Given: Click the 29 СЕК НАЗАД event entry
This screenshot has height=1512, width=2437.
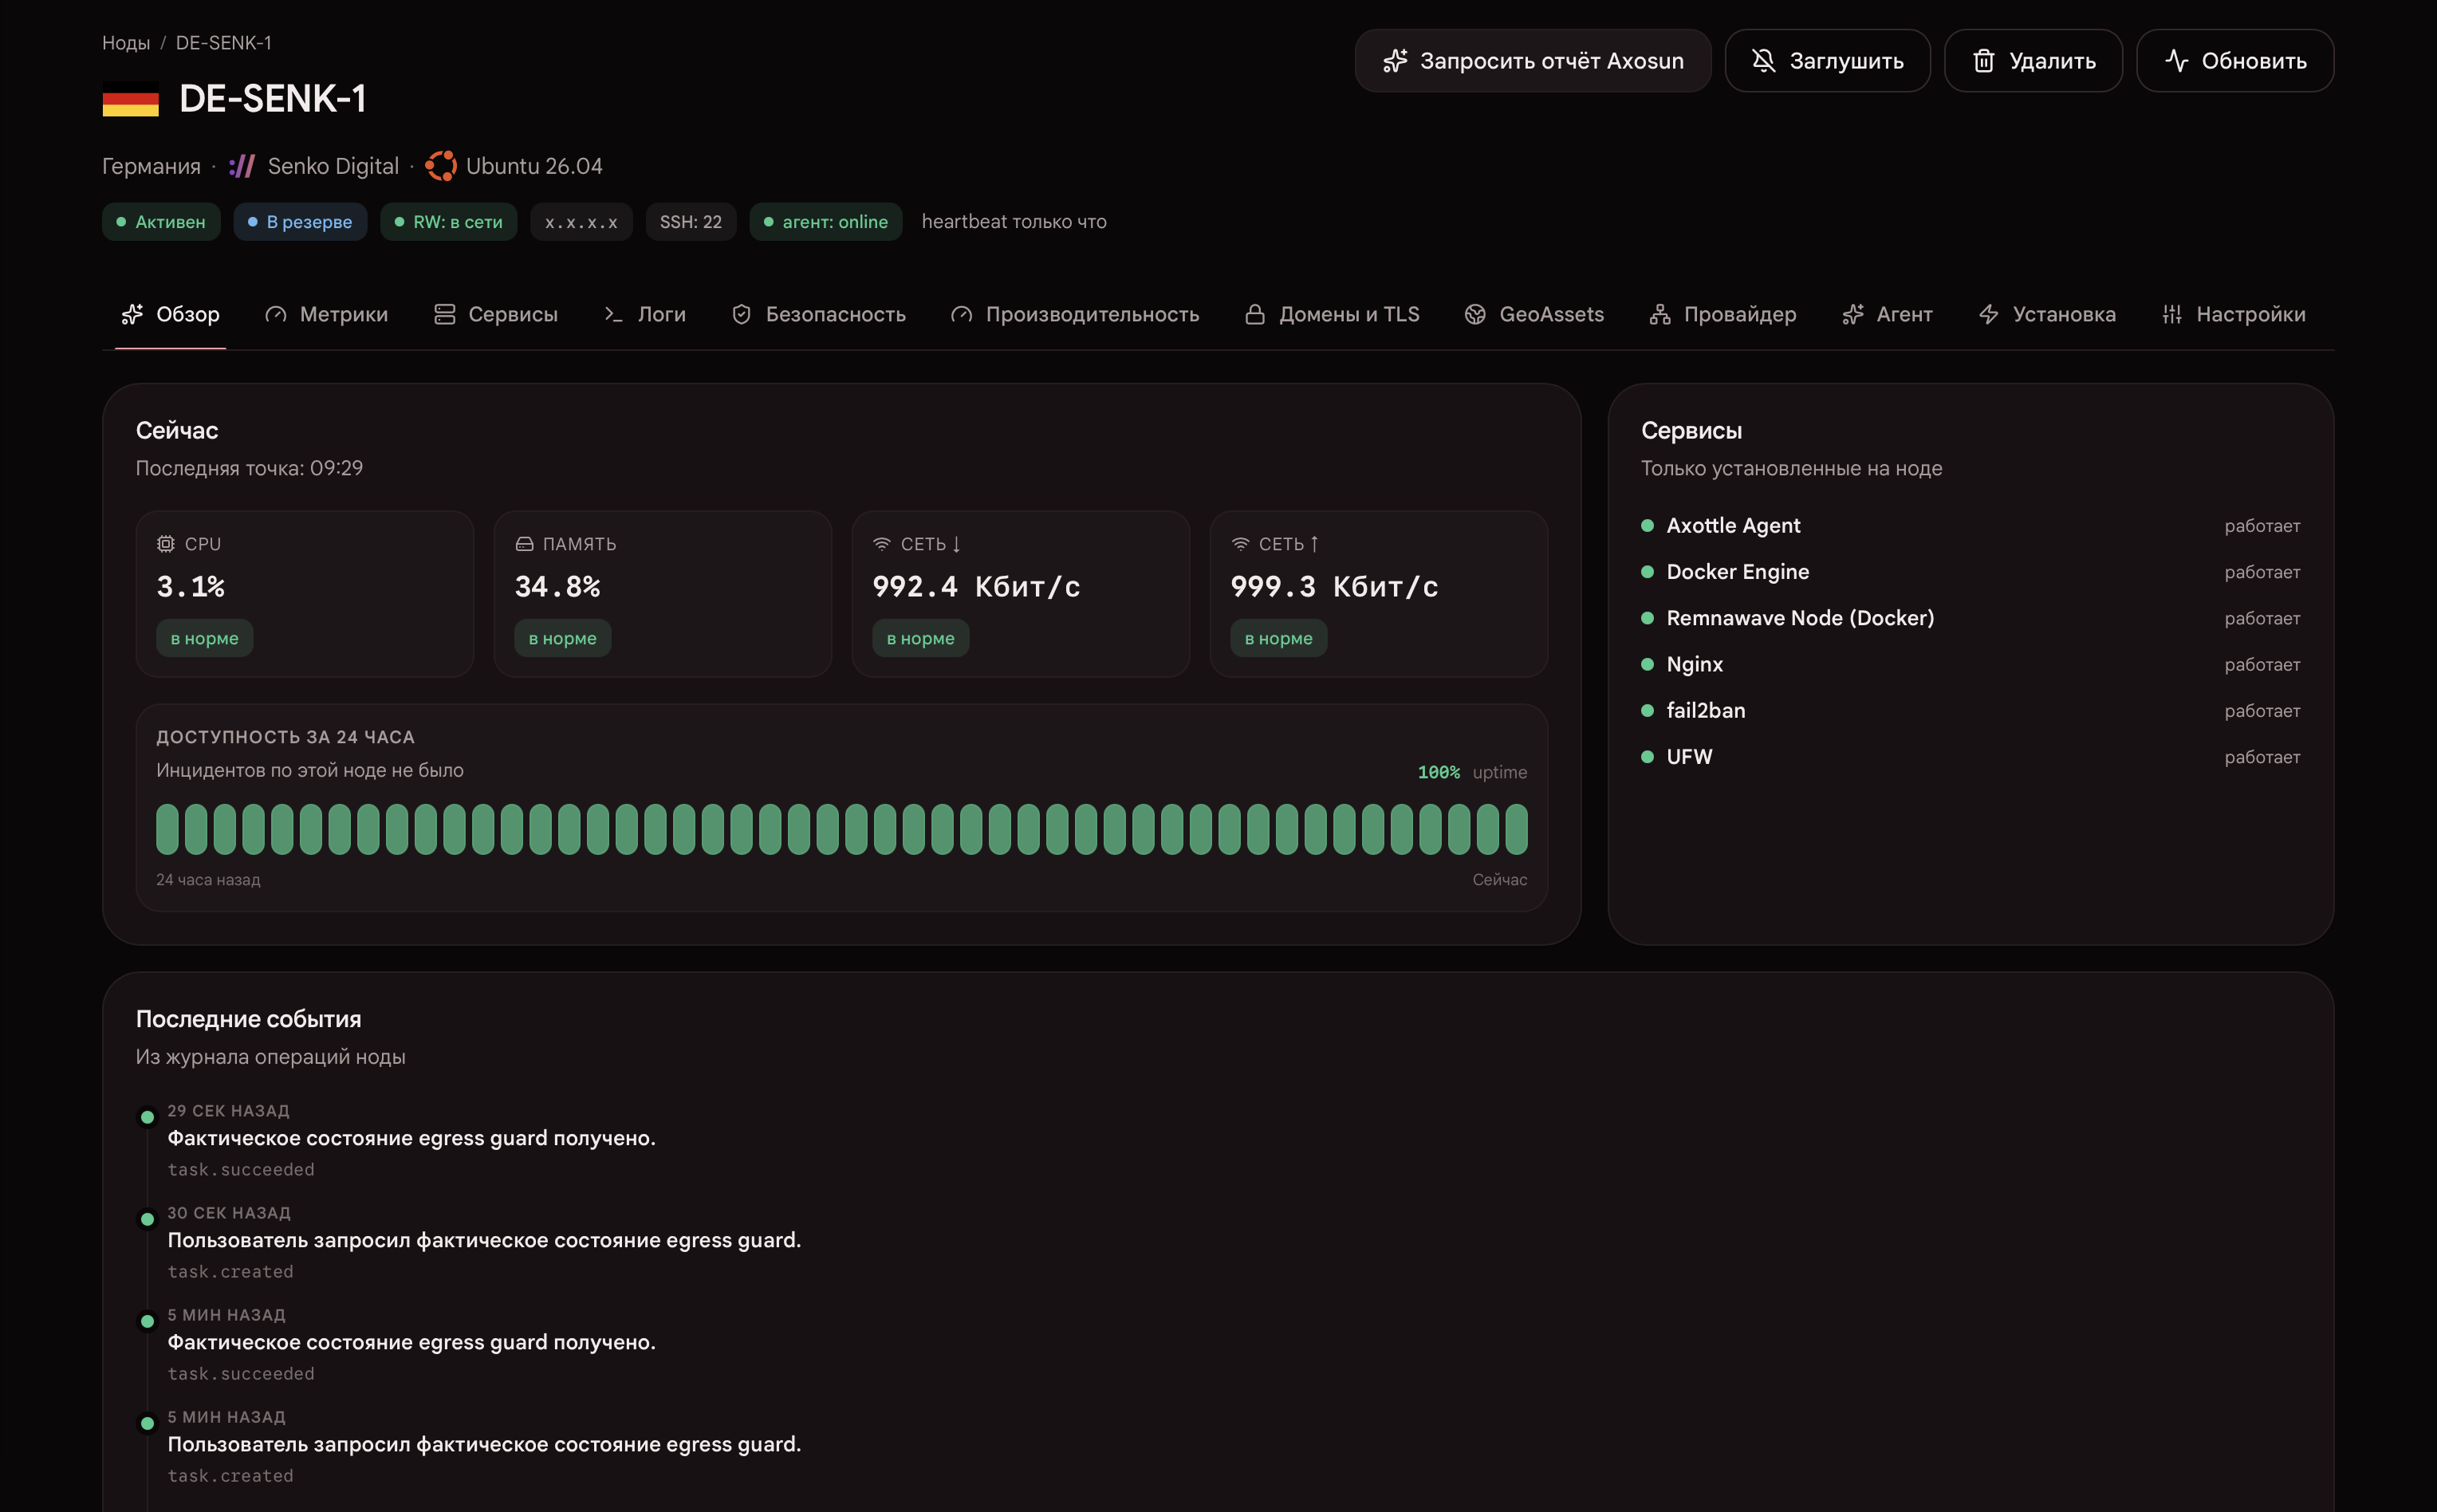Looking at the screenshot, I should [411, 1139].
